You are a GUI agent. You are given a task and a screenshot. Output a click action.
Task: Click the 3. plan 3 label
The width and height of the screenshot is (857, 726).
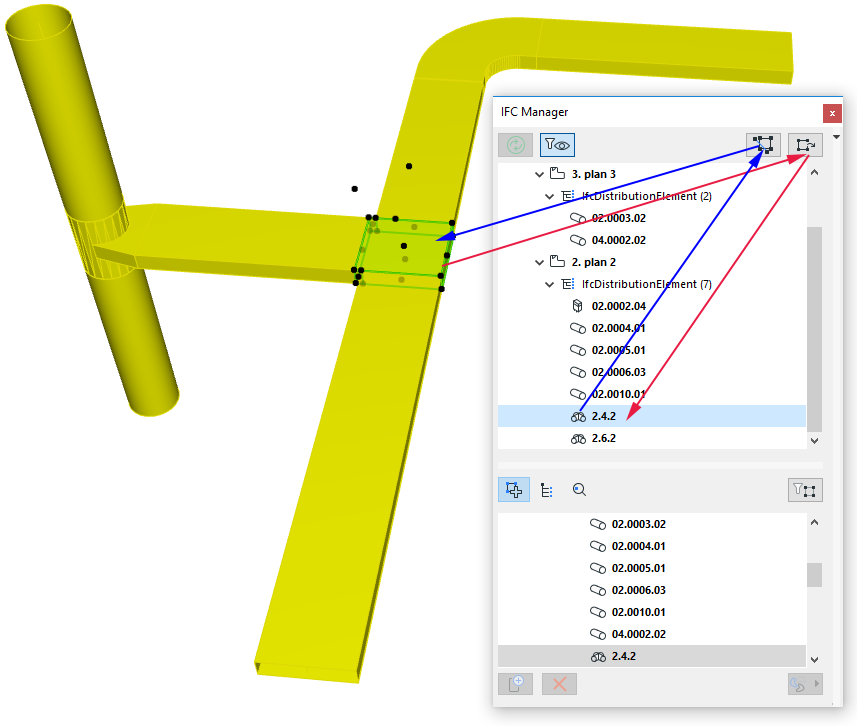click(594, 174)
